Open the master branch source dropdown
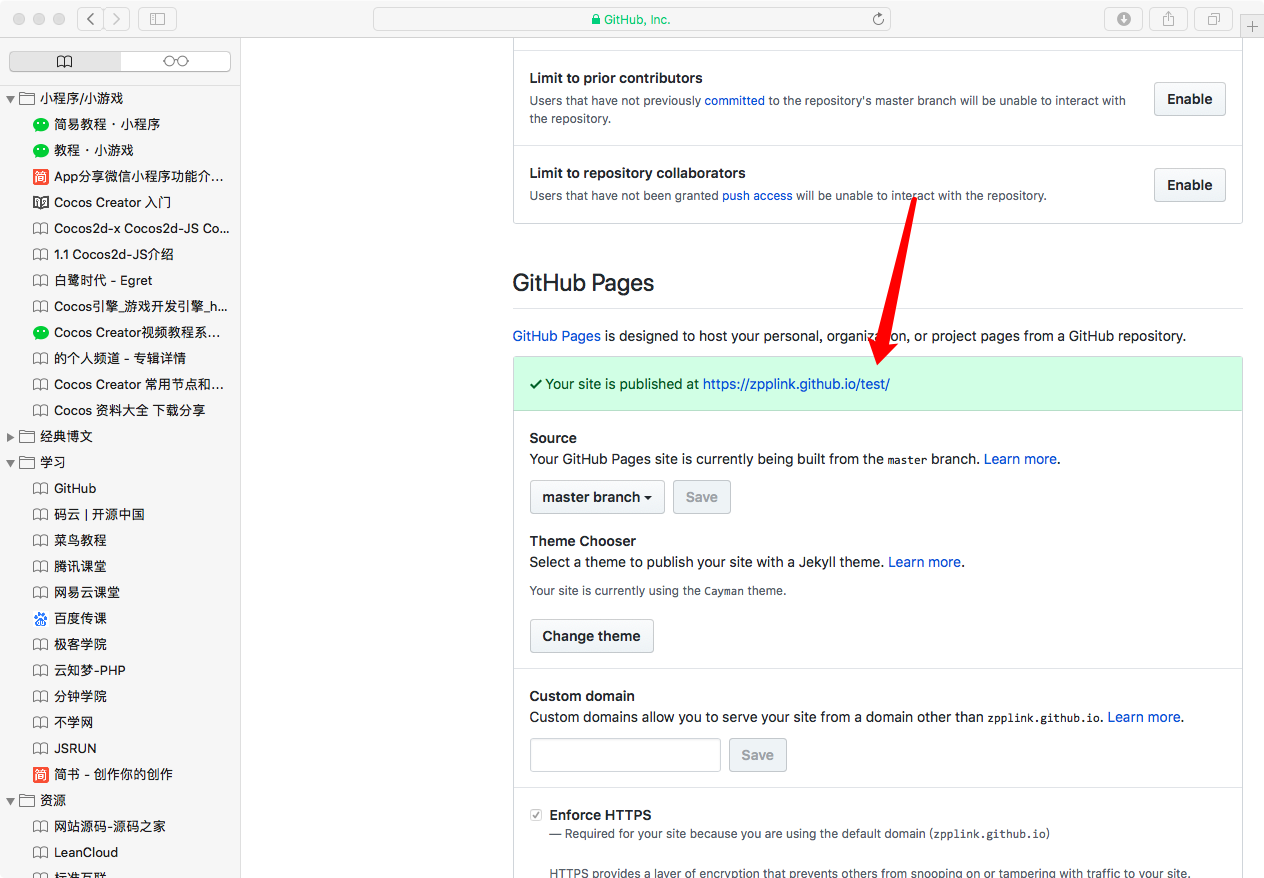1264x878 pixels. coord(597,497)
